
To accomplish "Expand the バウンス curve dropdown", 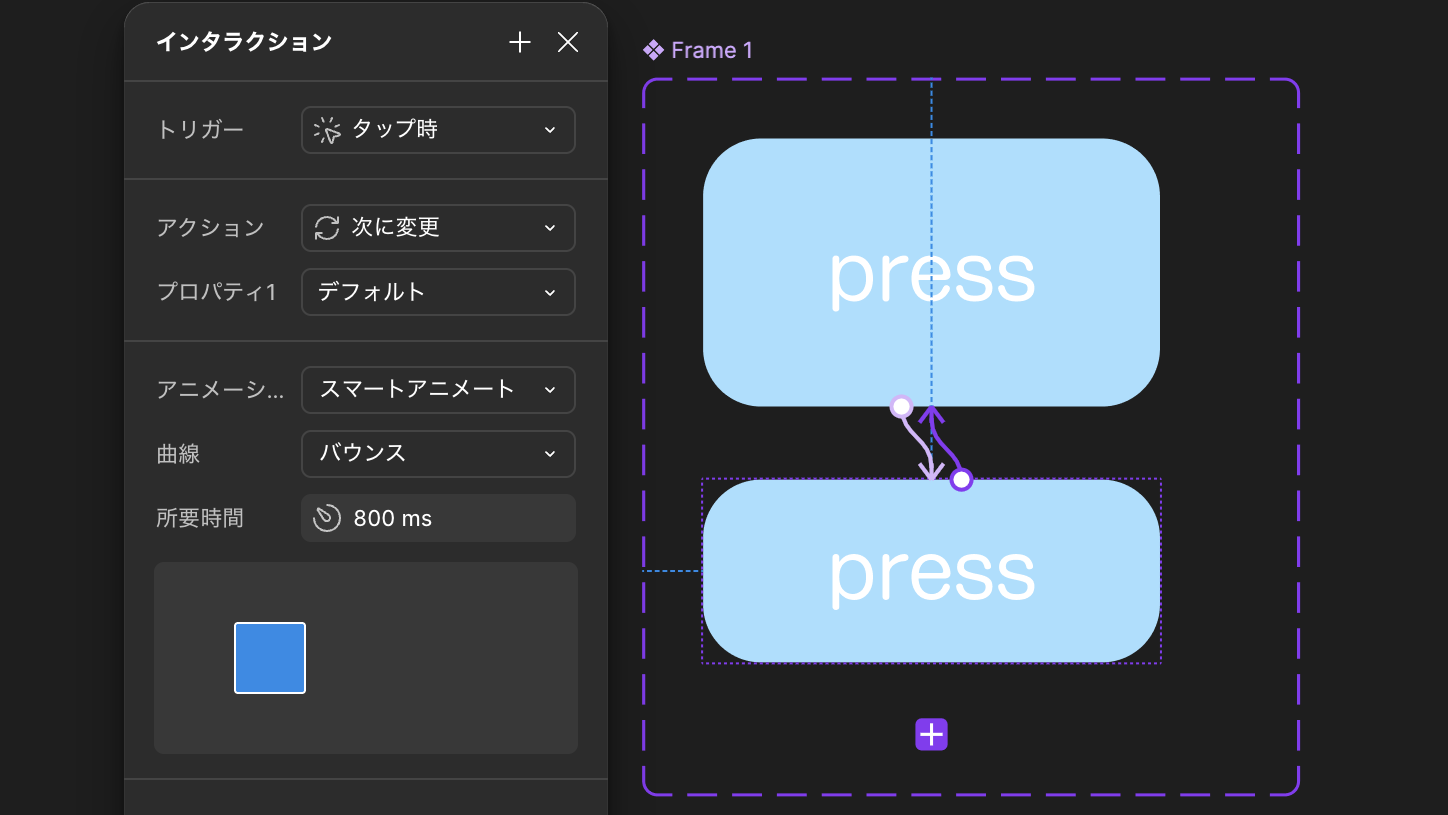I will (438, 454).
